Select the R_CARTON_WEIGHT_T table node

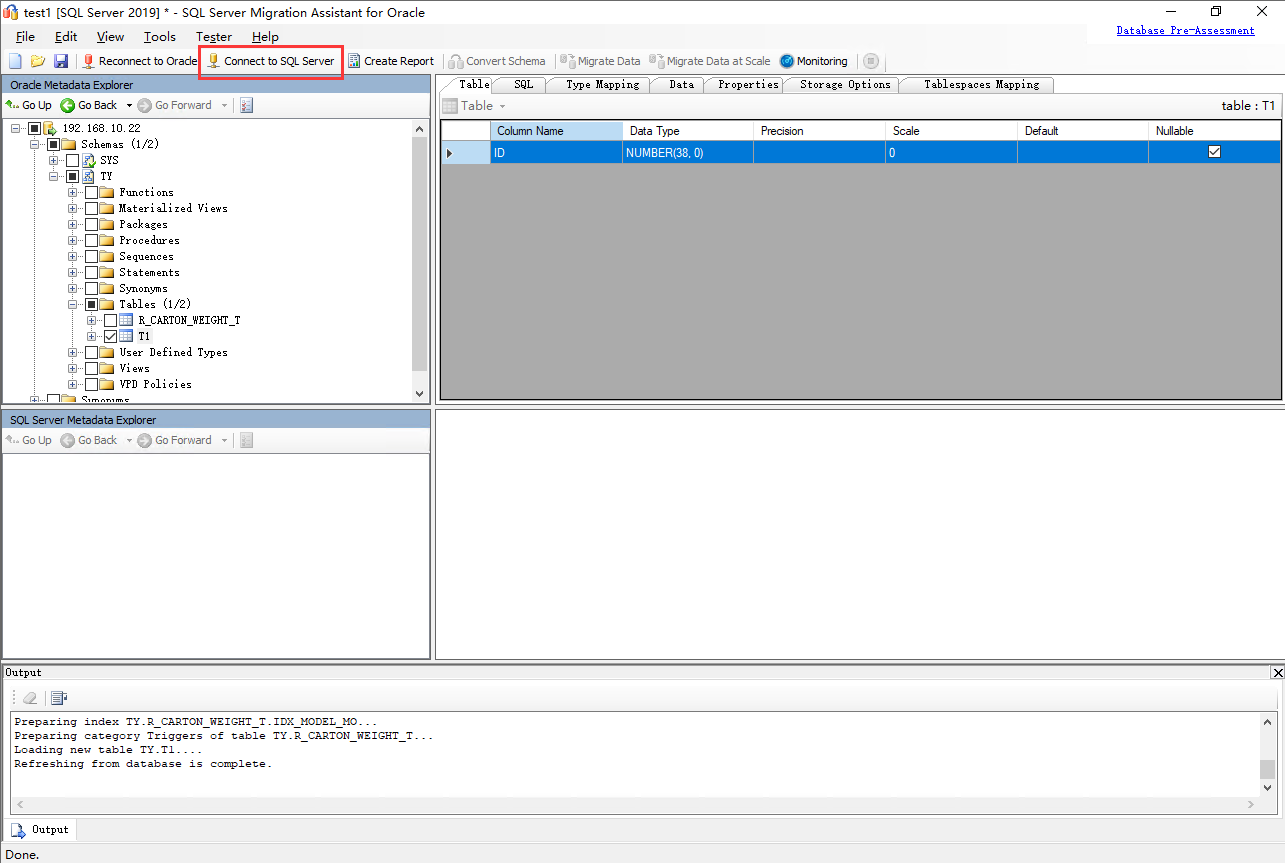[189, 321]
